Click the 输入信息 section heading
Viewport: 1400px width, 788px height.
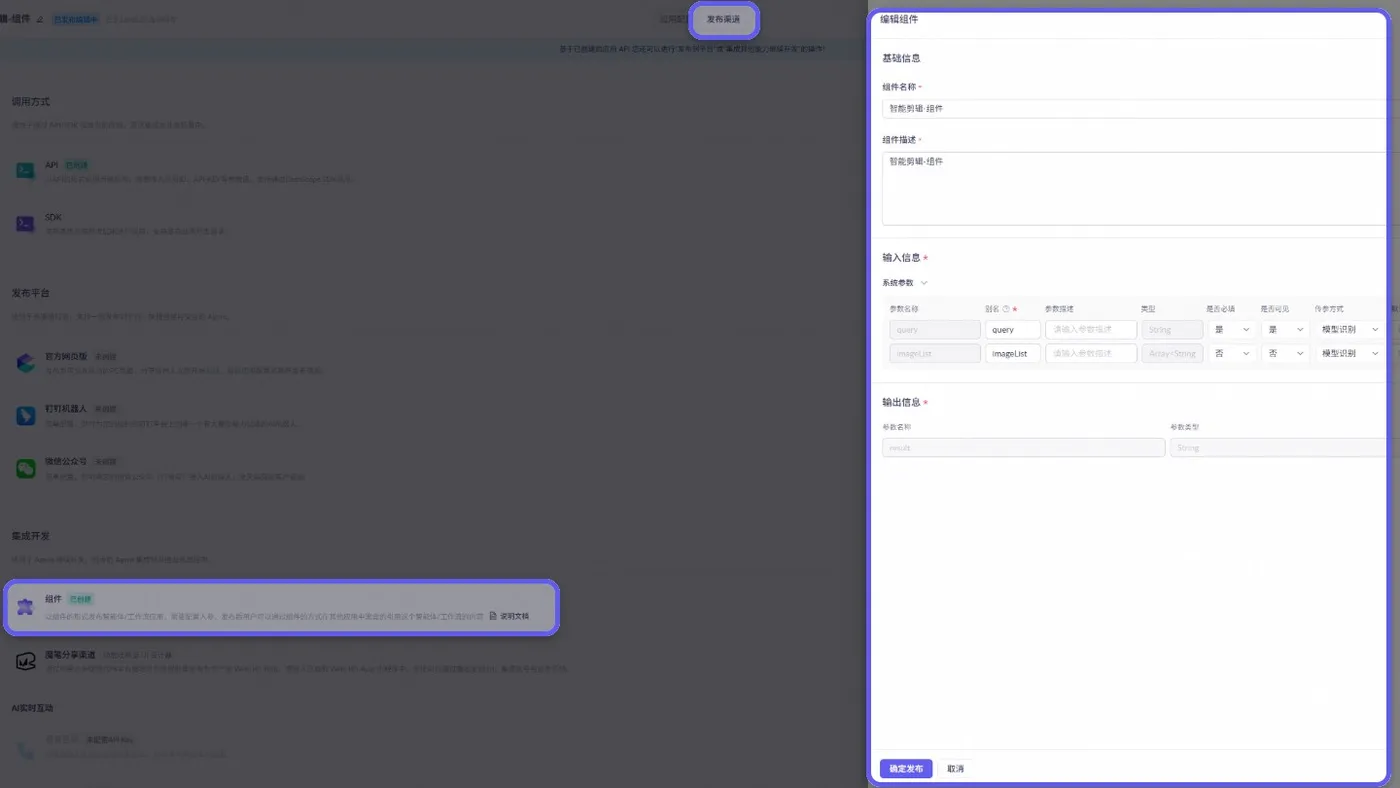click(x=901, y=258)
